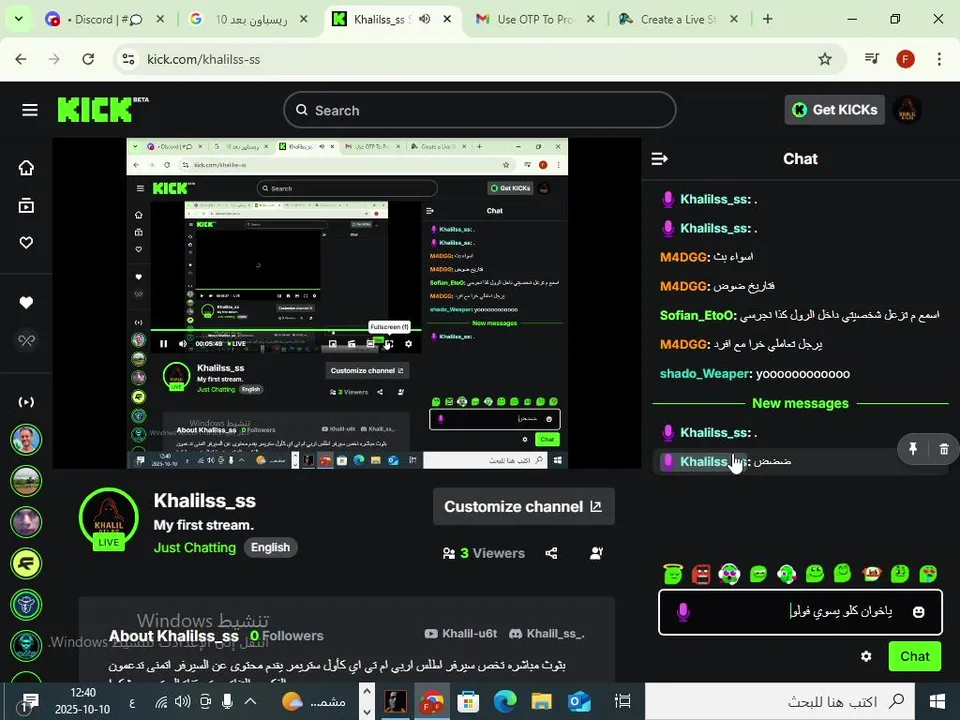
Task: Open the user profile avatar menu
Action: (x=907, y=110)
